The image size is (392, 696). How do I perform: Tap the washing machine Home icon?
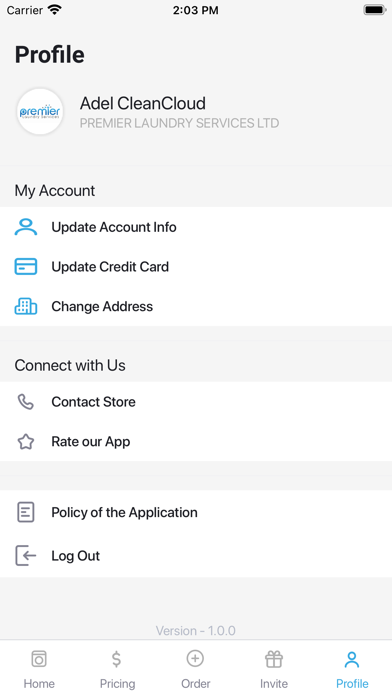(39, 659)
